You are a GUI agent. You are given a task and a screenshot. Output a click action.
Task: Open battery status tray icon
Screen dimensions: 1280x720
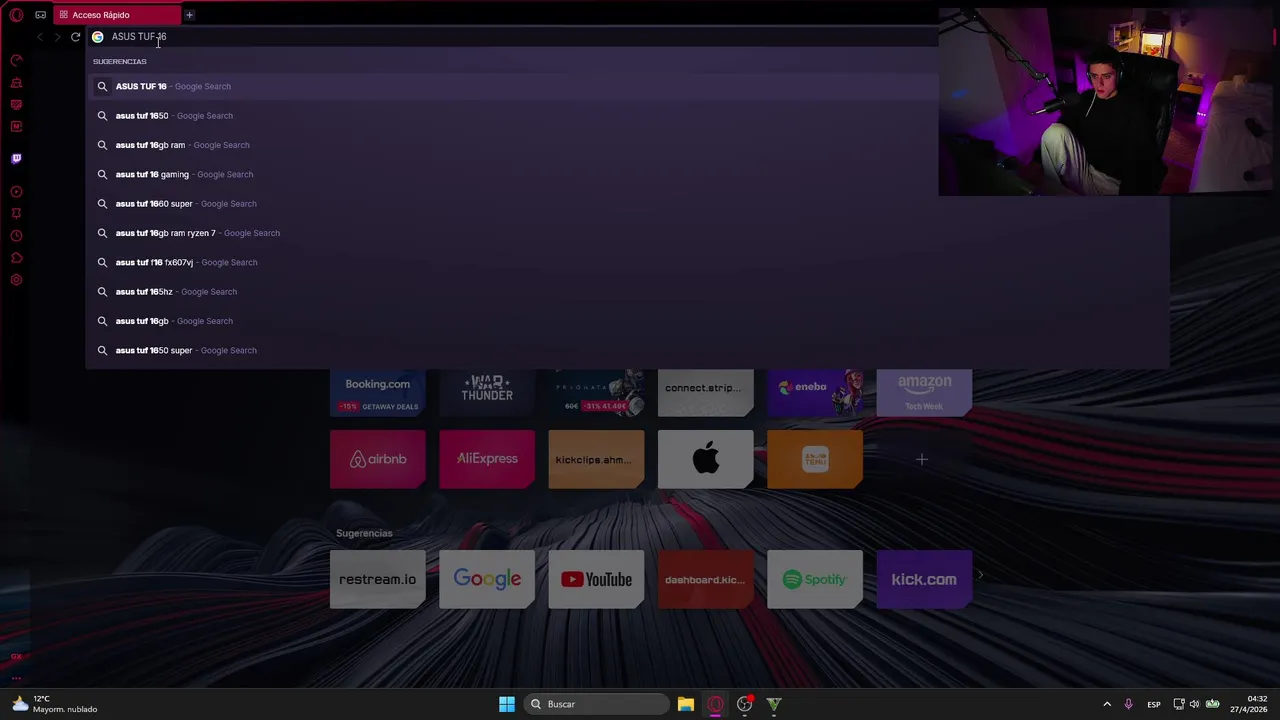[x=1212, y=704]
